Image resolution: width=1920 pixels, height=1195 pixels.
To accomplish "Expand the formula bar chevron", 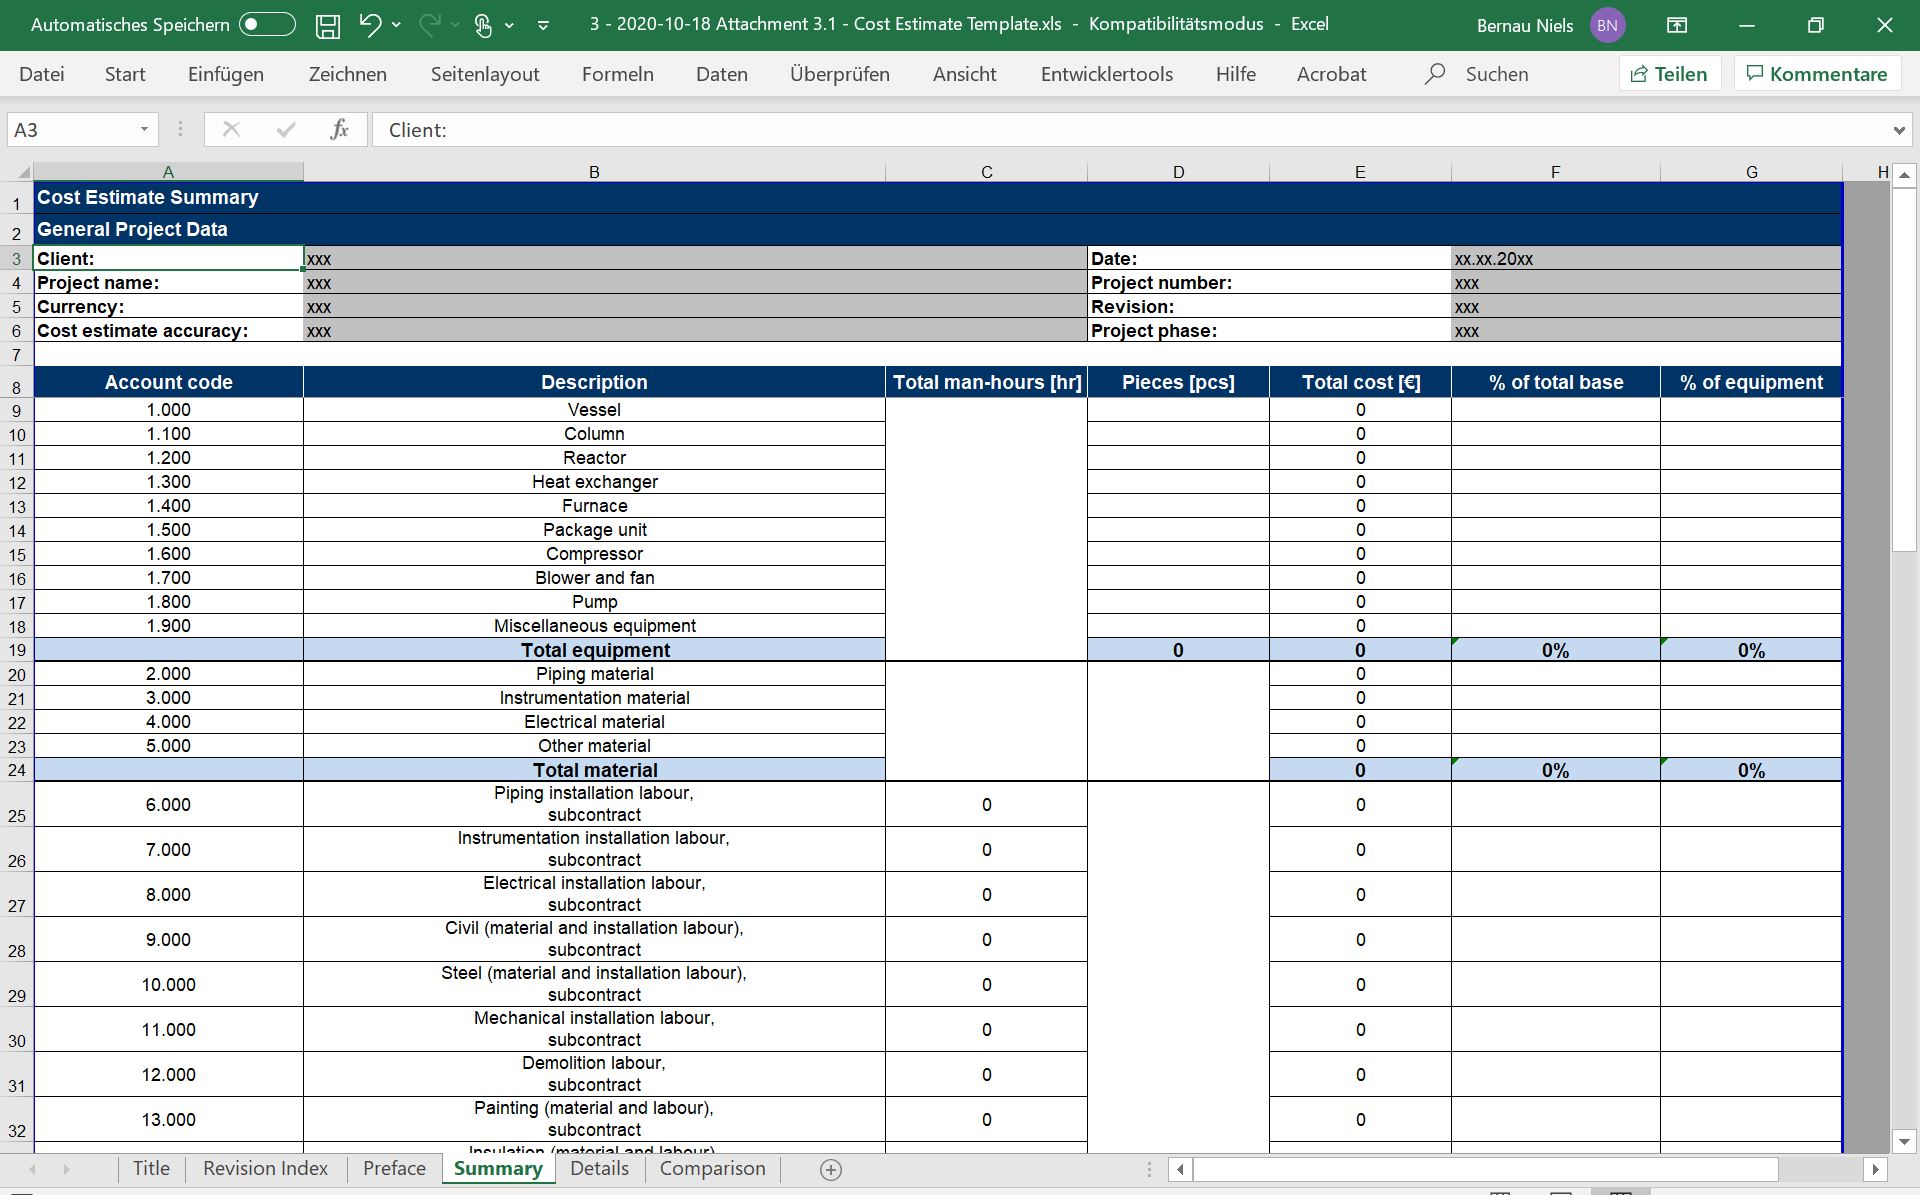I will [1898, 130].
